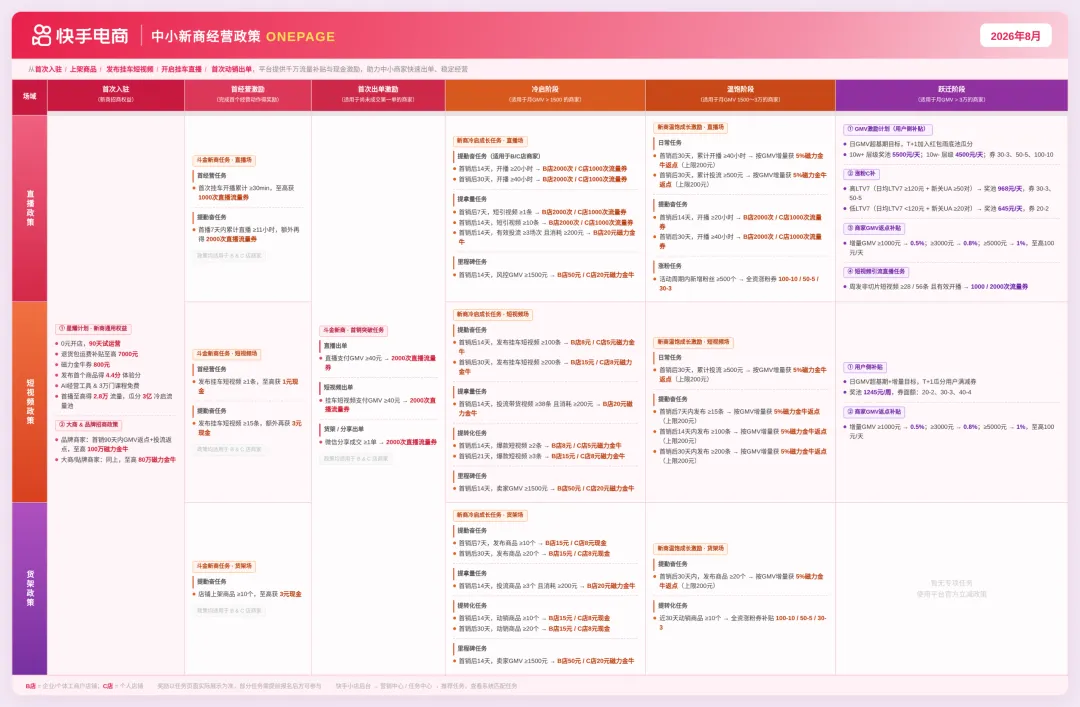Click the 开启挂车直播 link in the subtitle
Viewport: 1080px width, 707px height.
182,69
